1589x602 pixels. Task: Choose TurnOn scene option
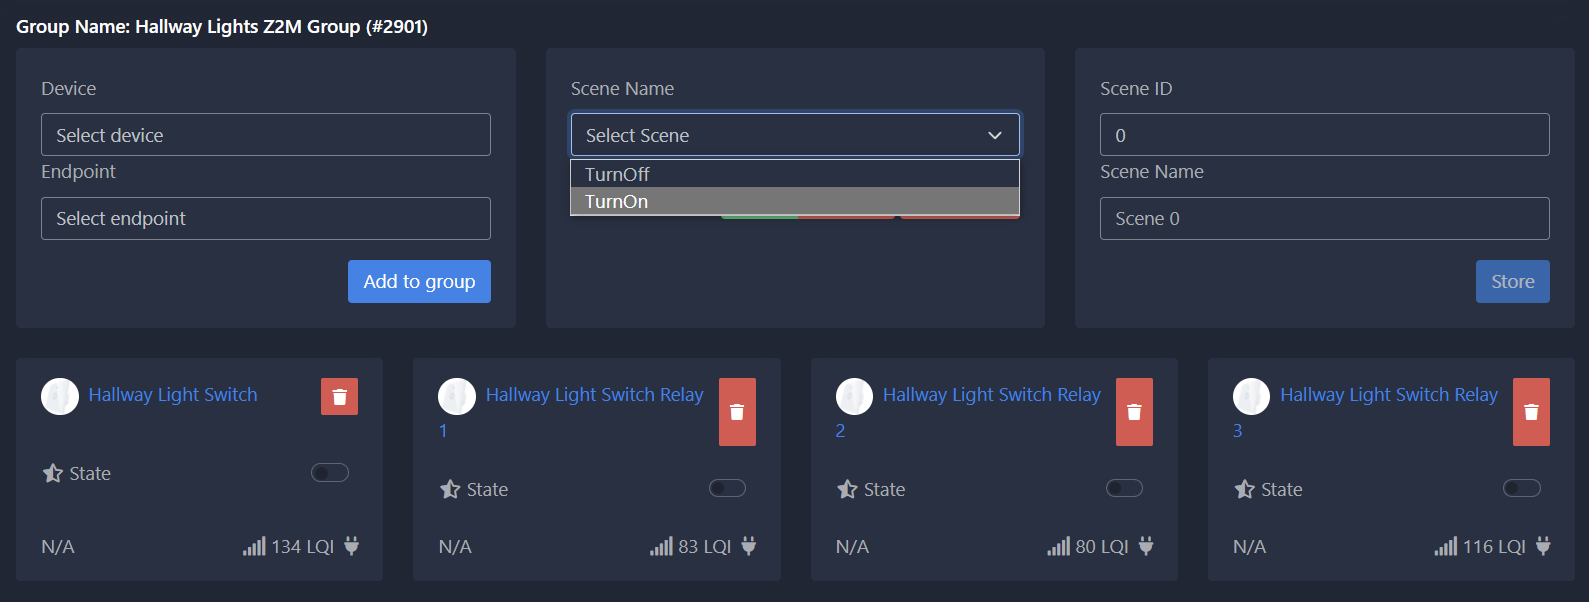coord(795,201)
